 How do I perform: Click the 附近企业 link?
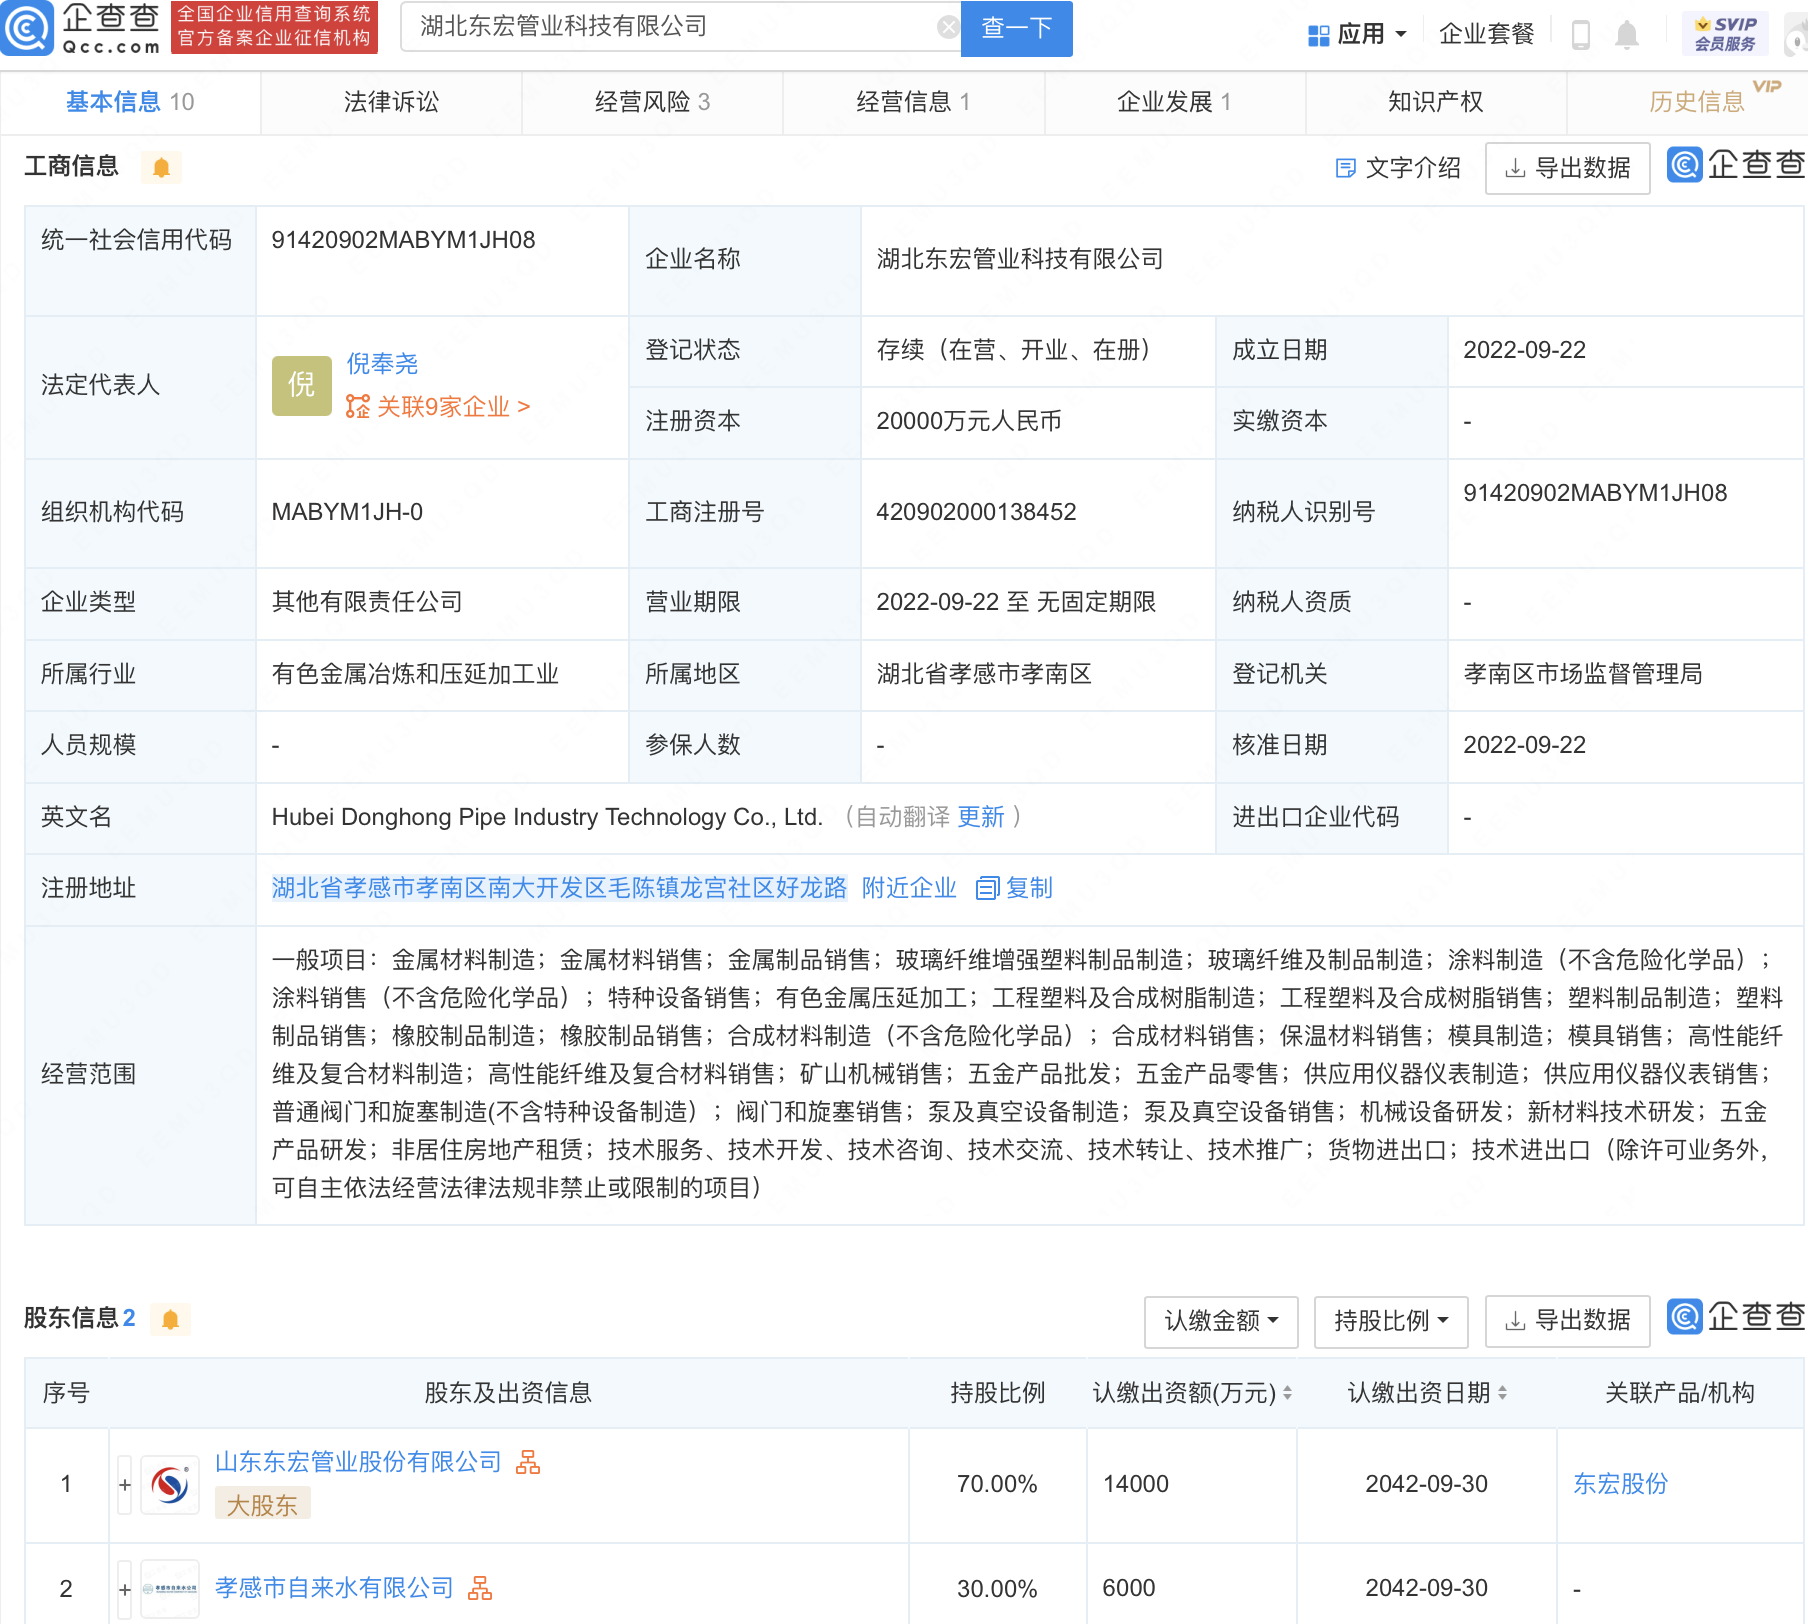(909, 888)
